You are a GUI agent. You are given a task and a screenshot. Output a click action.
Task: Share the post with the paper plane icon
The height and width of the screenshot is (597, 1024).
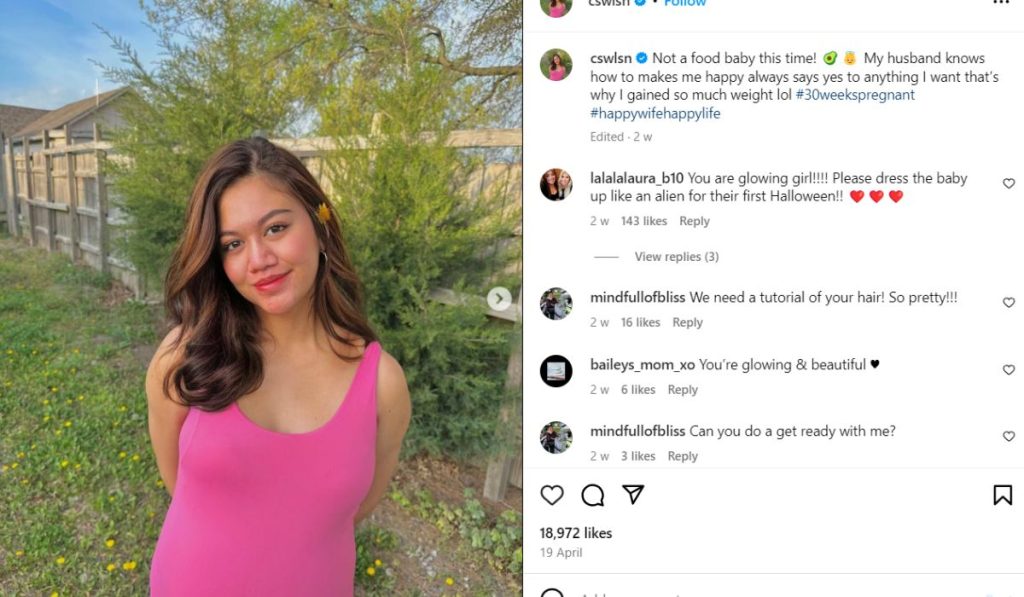point(633,494)
